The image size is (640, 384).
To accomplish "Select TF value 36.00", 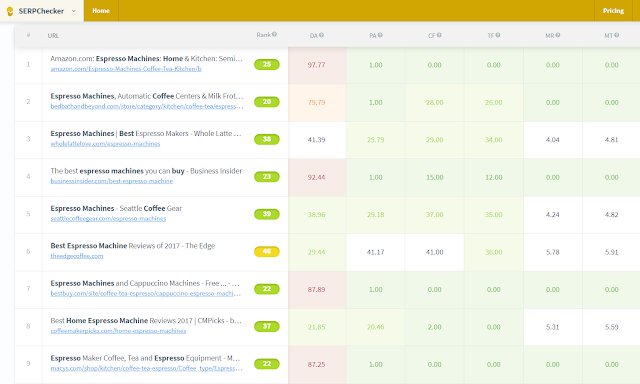I will pos(493,252).
